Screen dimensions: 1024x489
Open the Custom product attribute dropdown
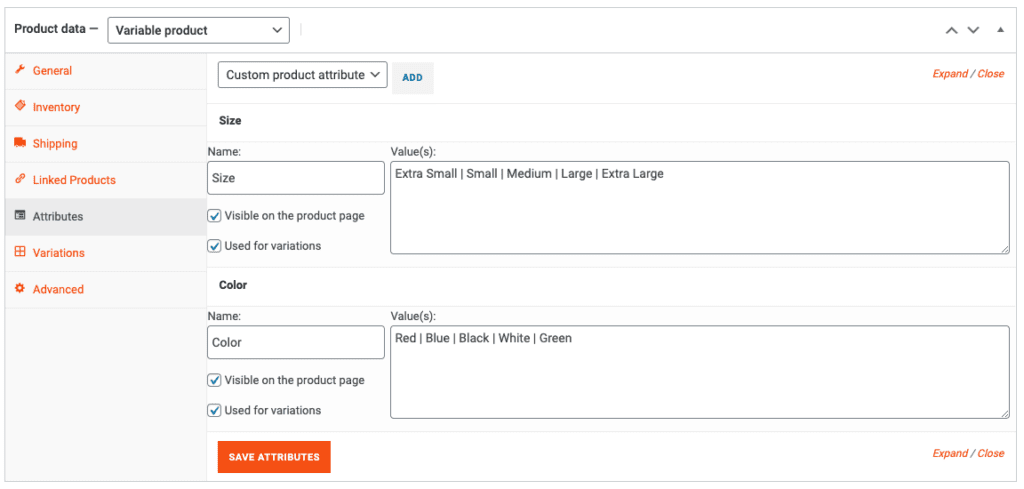pyautogui.click(x=302, y=75)
